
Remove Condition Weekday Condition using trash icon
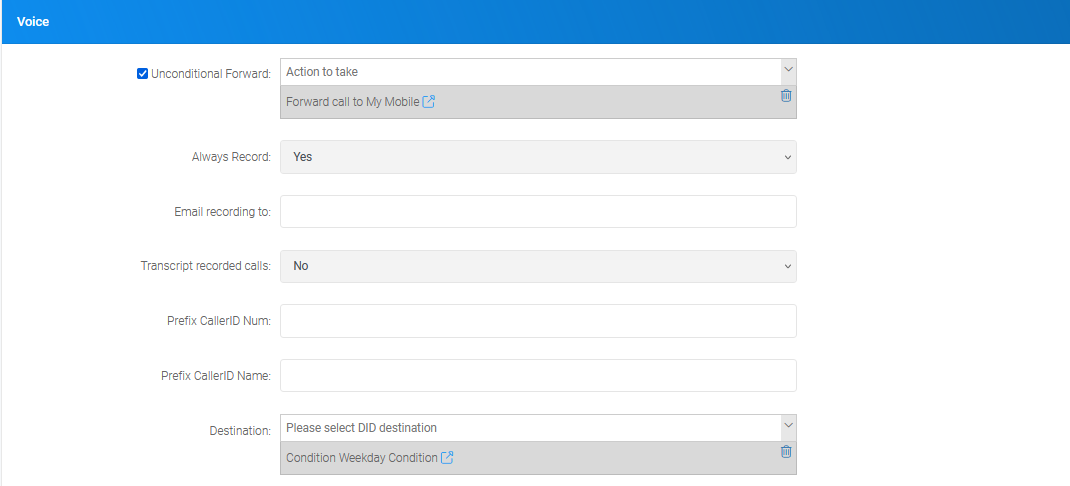[x=786, y=451]
